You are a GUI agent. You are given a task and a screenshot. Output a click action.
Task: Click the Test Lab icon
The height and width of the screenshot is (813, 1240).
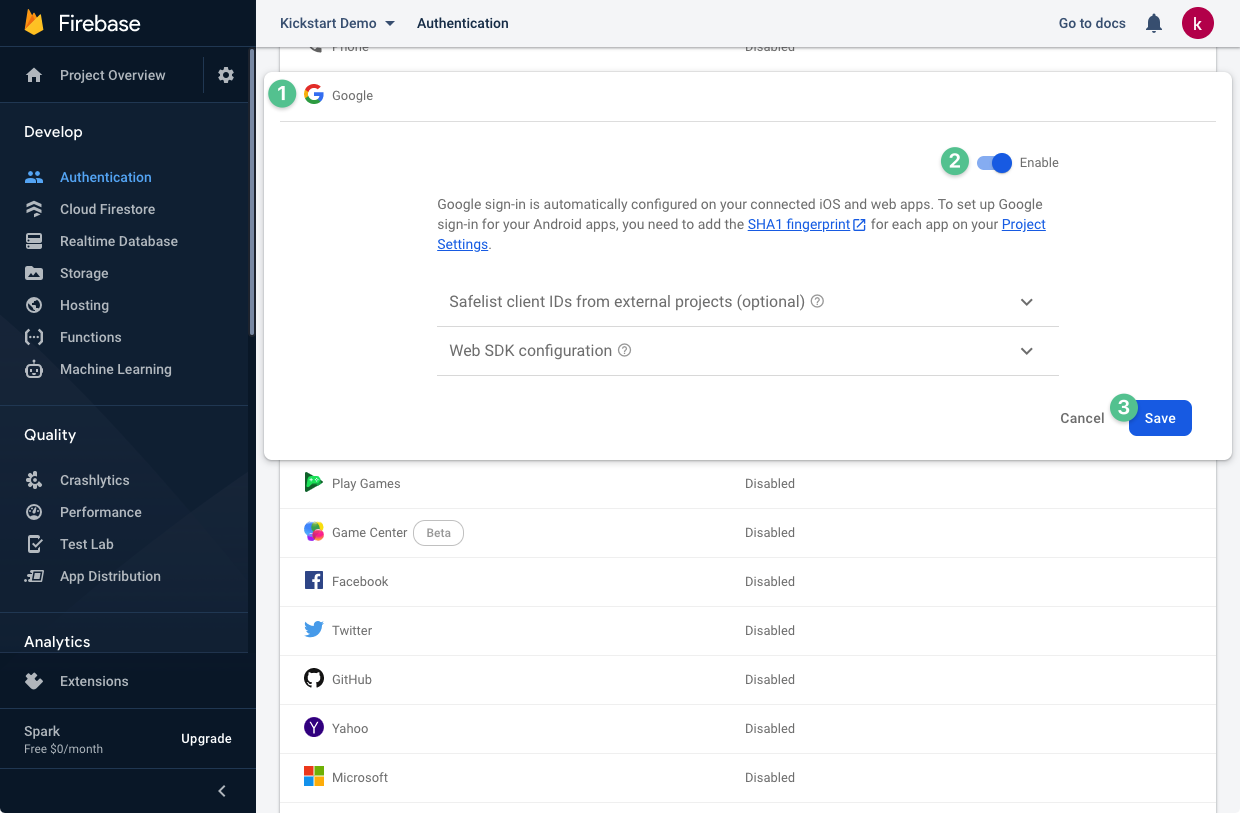[x=34, y=544]
